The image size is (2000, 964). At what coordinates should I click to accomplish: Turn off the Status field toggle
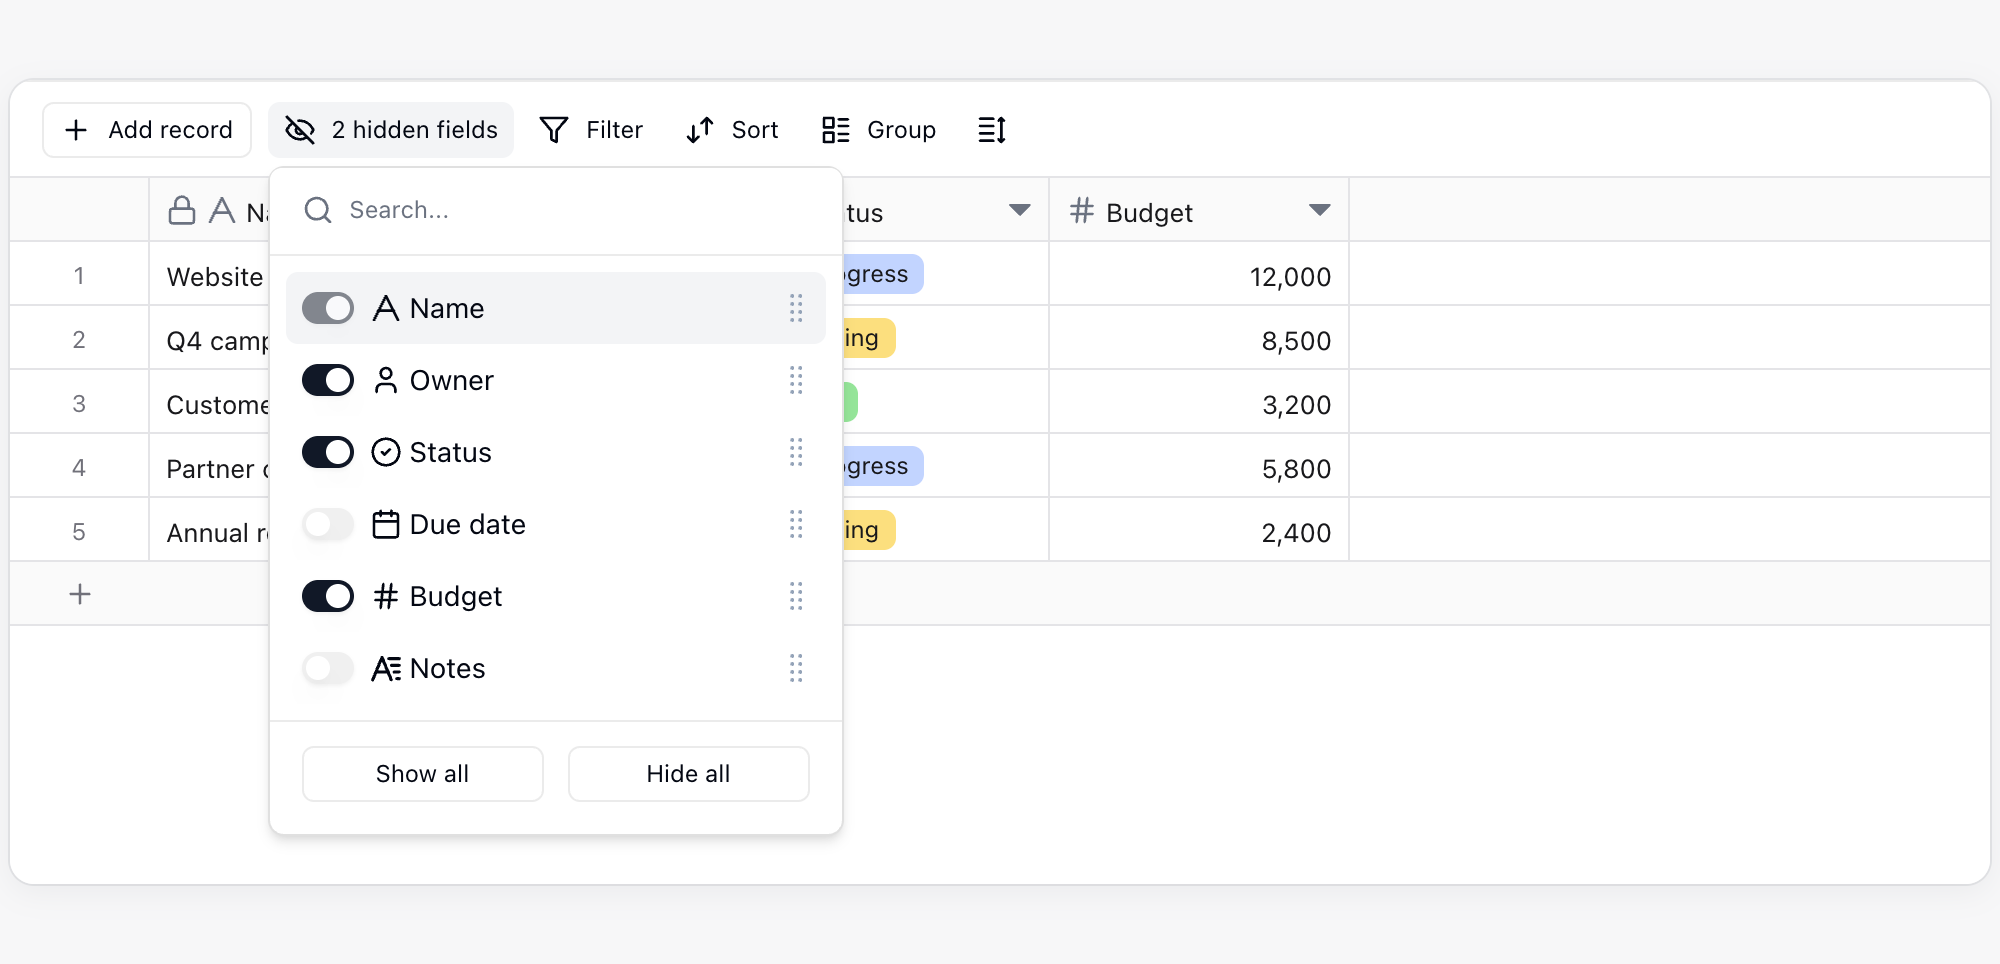[x=328, y=452]
